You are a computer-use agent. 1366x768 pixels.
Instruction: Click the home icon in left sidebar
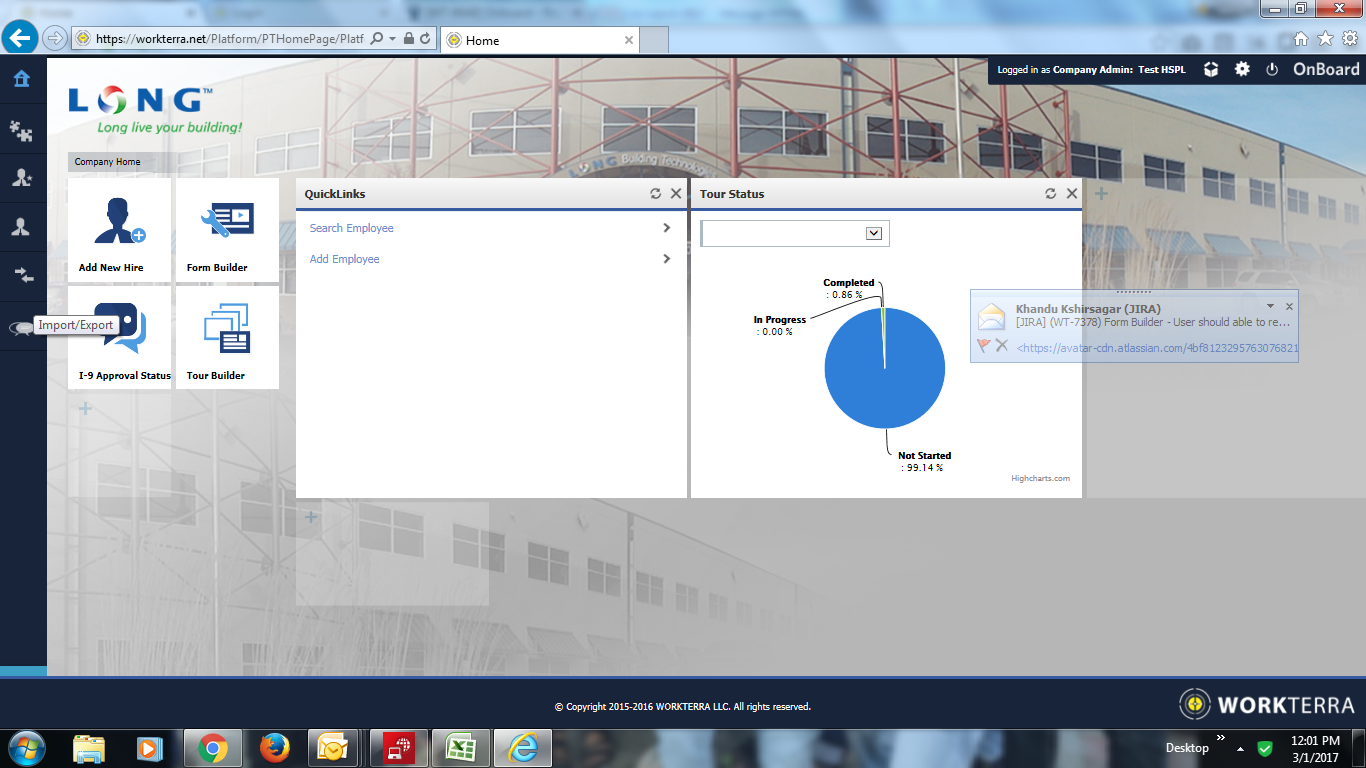pos(21,79)
